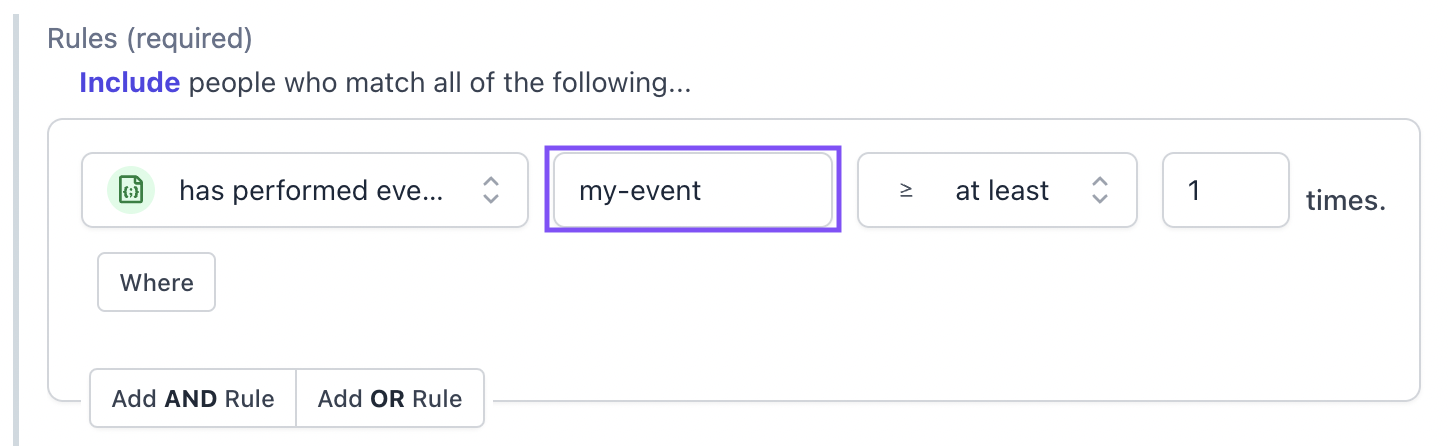Click the 'Rules (required)' label
Screen dimensions: 1448x446
coord(150,39)
